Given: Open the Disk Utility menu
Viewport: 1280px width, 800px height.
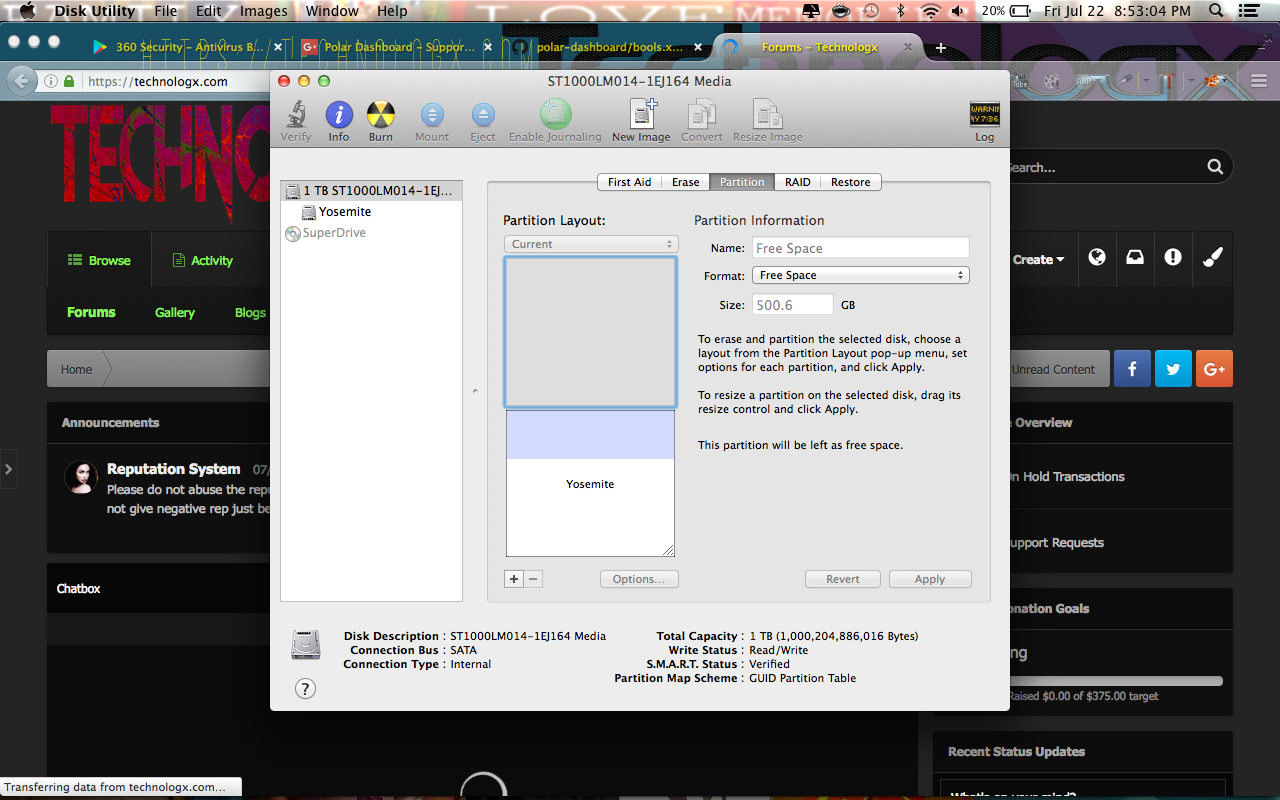Looking at the screenshot, I should click(x=94, y=11).
